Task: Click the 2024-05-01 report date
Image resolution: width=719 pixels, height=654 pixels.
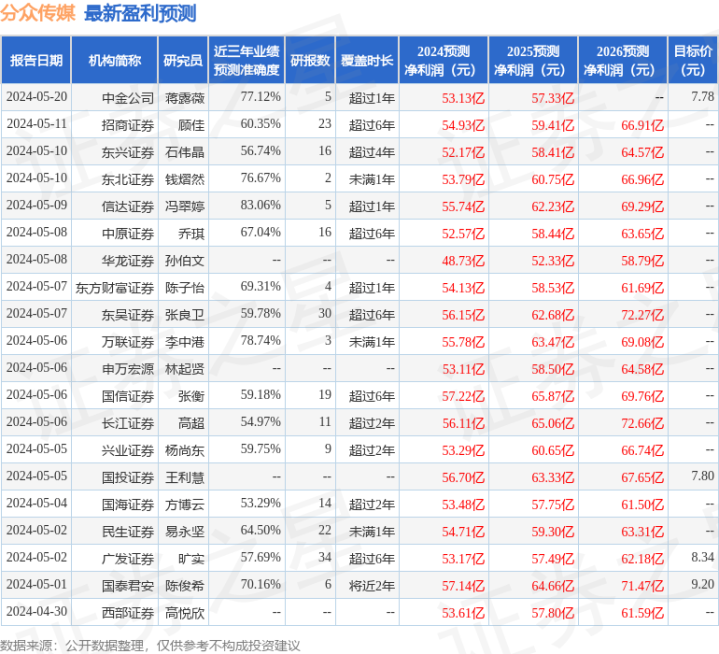Action: click(x=37, y=584)
